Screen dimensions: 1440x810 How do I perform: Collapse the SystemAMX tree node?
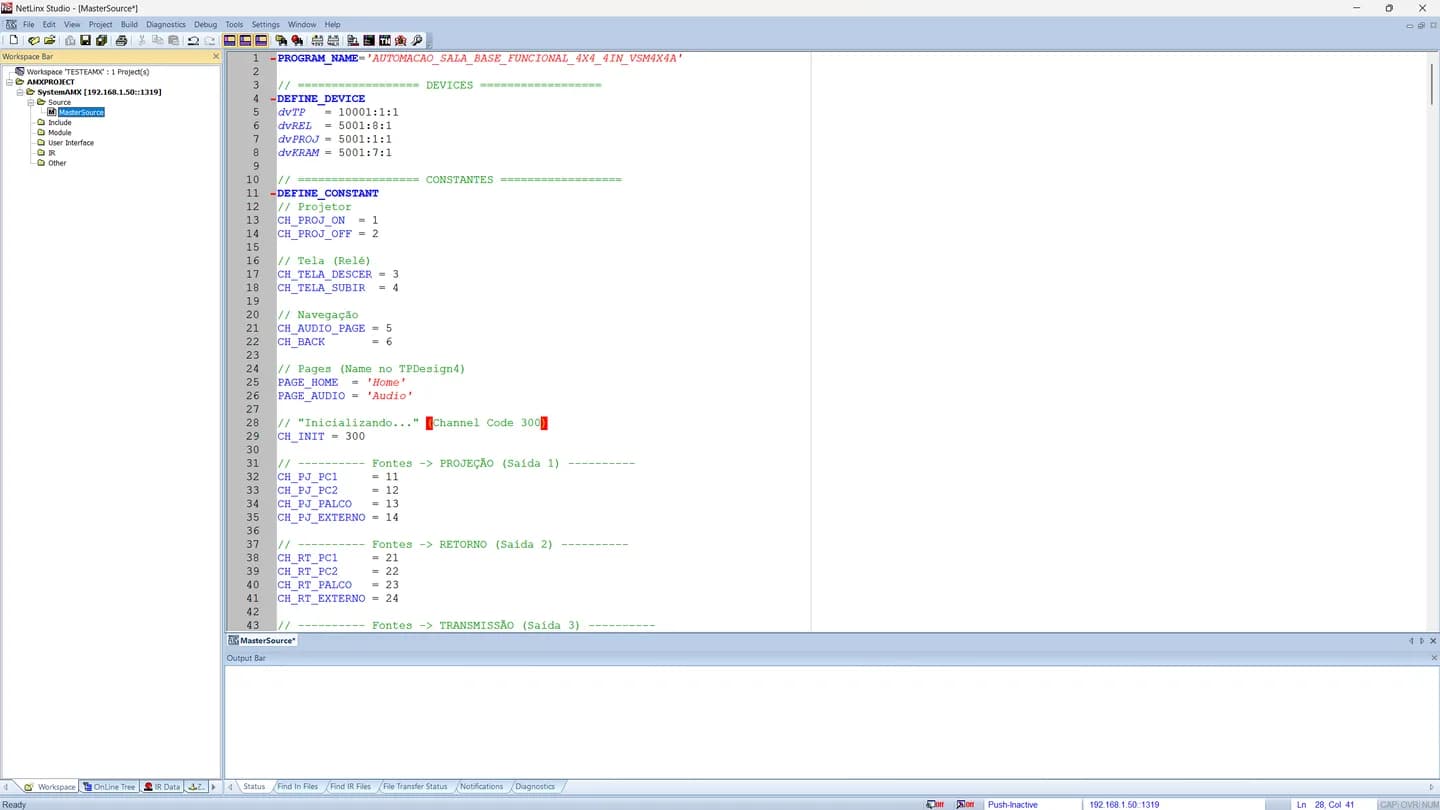[x=19, y=92]
